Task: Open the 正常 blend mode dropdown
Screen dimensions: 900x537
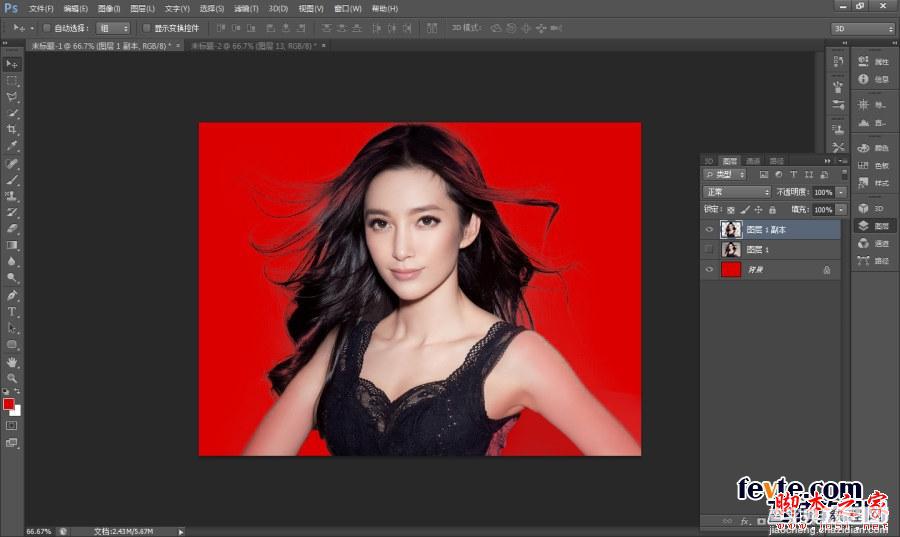Action: [x=736, y=192]
